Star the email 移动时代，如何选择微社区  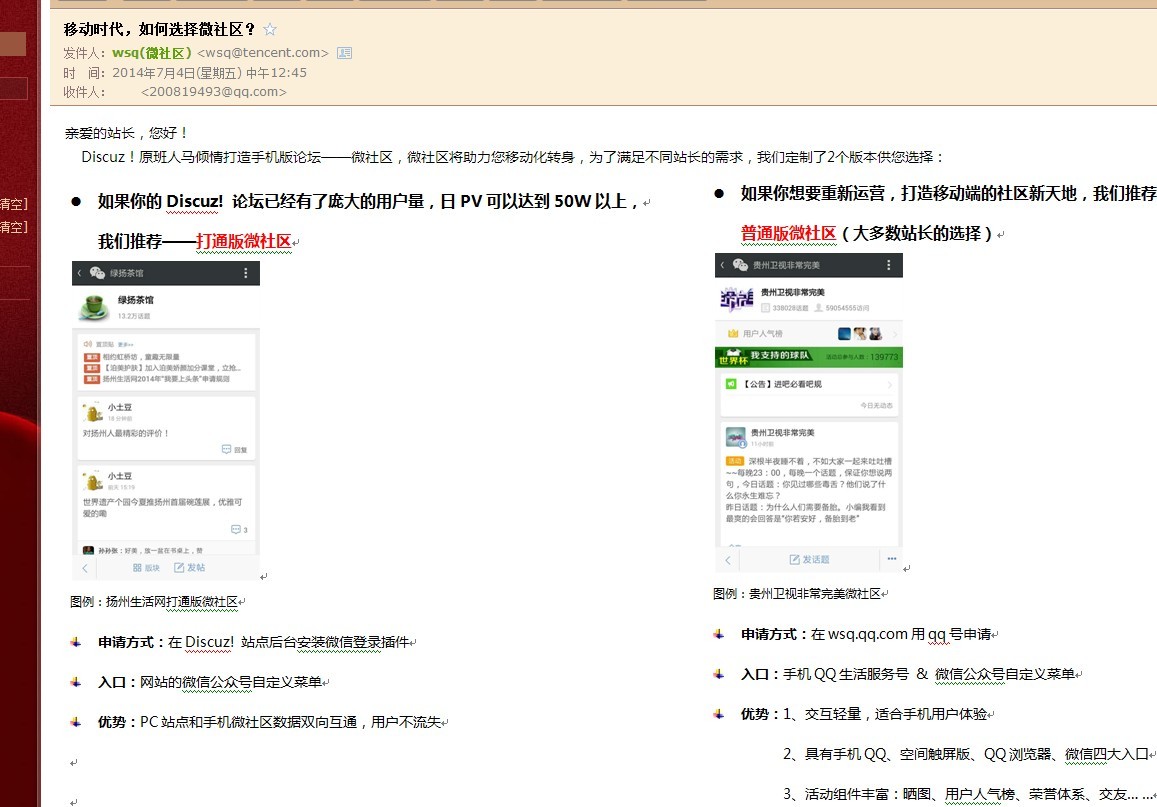[270, 30]
